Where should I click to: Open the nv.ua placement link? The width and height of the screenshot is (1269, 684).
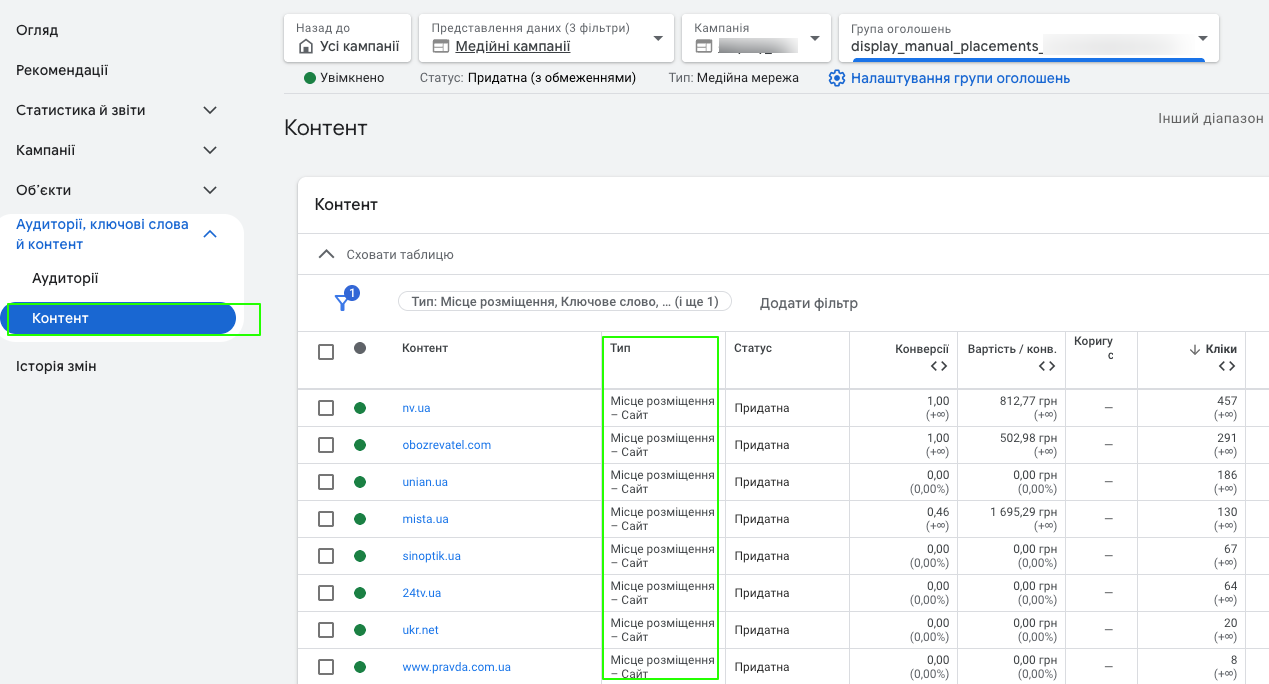pos(416,408)
